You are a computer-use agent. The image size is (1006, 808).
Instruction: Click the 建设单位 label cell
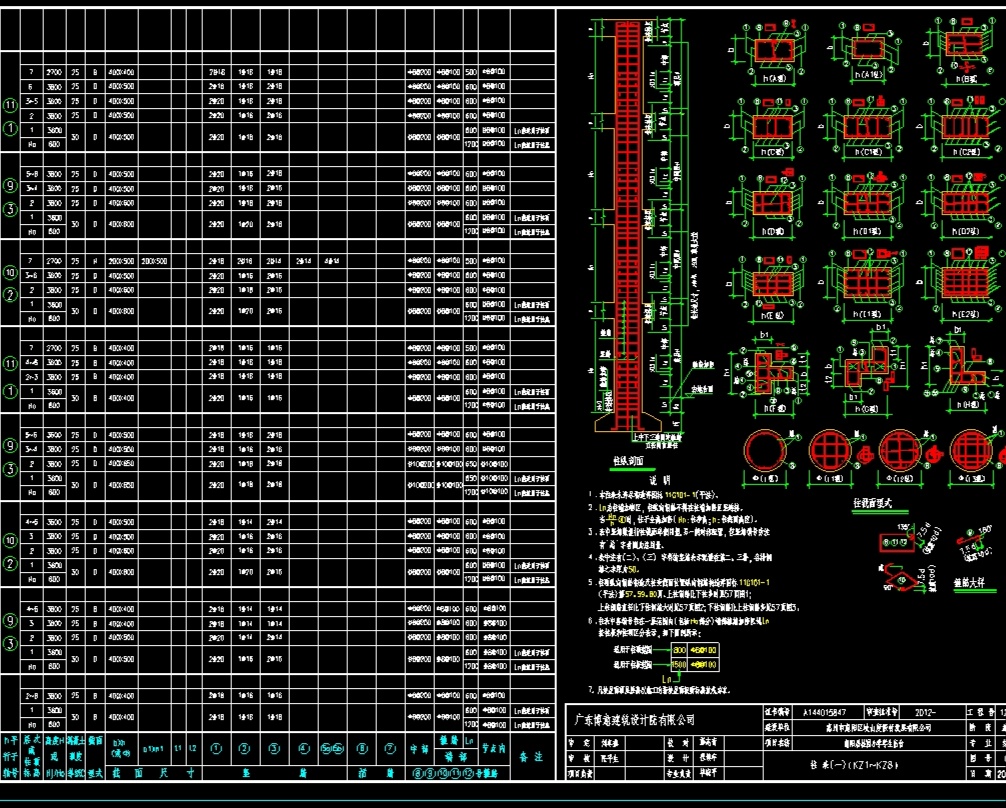click(x=778, y=727)
